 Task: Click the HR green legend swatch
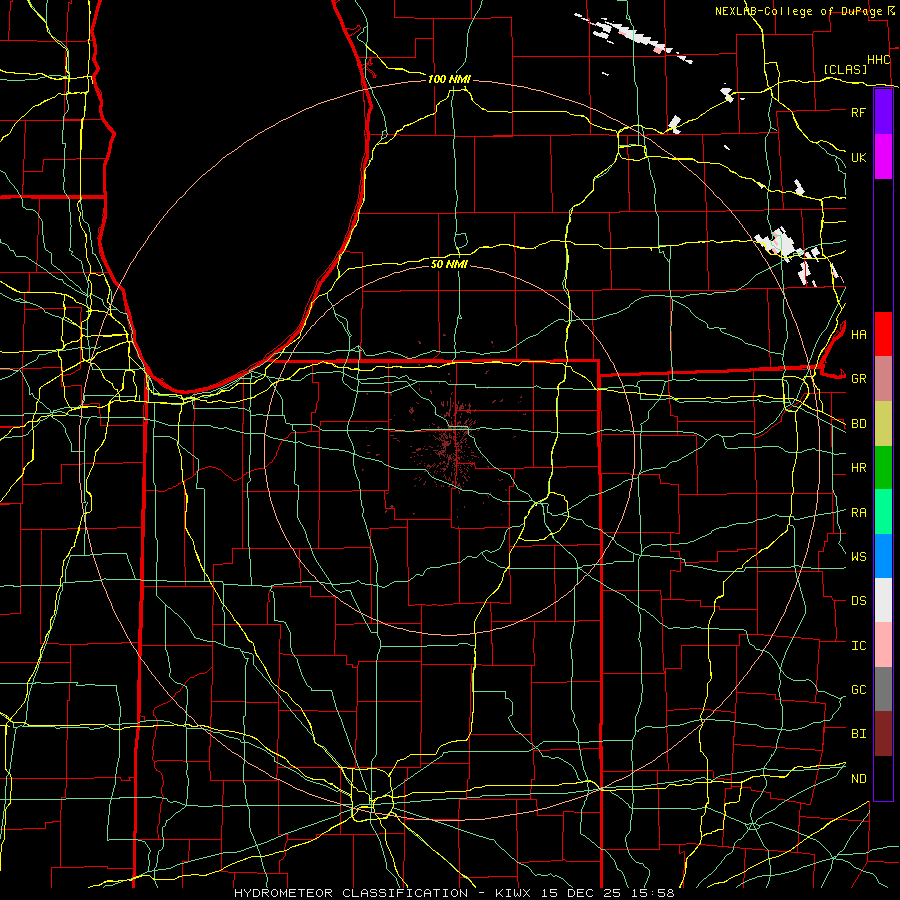coord(883,467)
